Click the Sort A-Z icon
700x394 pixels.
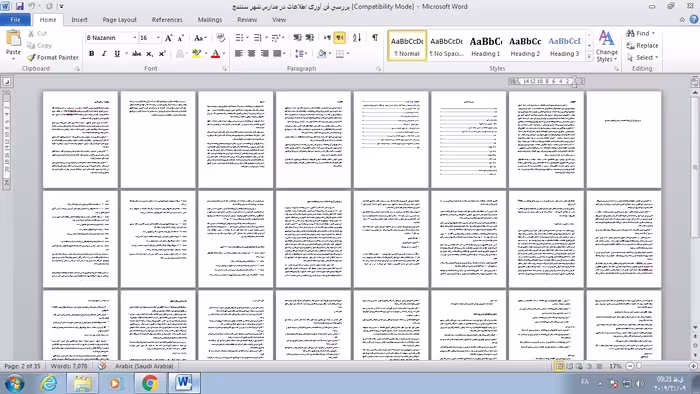[357, 37]
